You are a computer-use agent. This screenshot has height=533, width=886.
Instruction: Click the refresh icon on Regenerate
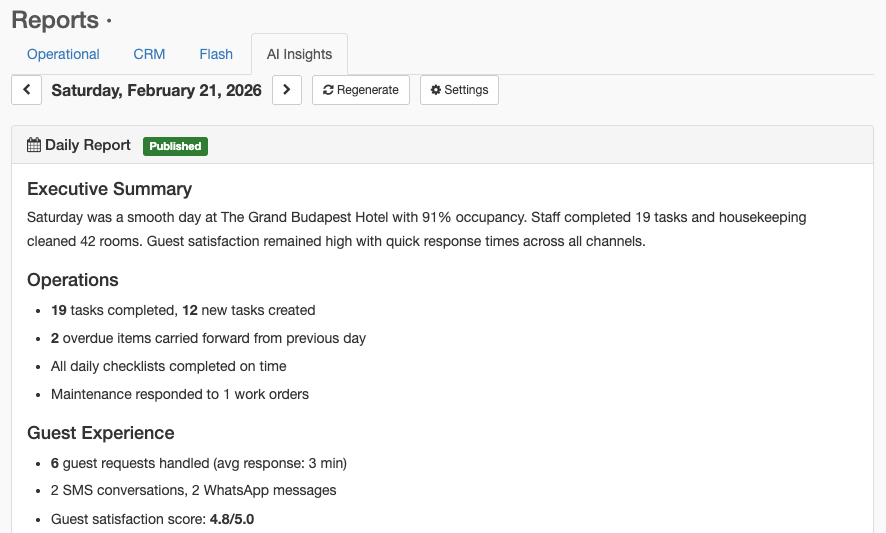(x=328, y=90)
